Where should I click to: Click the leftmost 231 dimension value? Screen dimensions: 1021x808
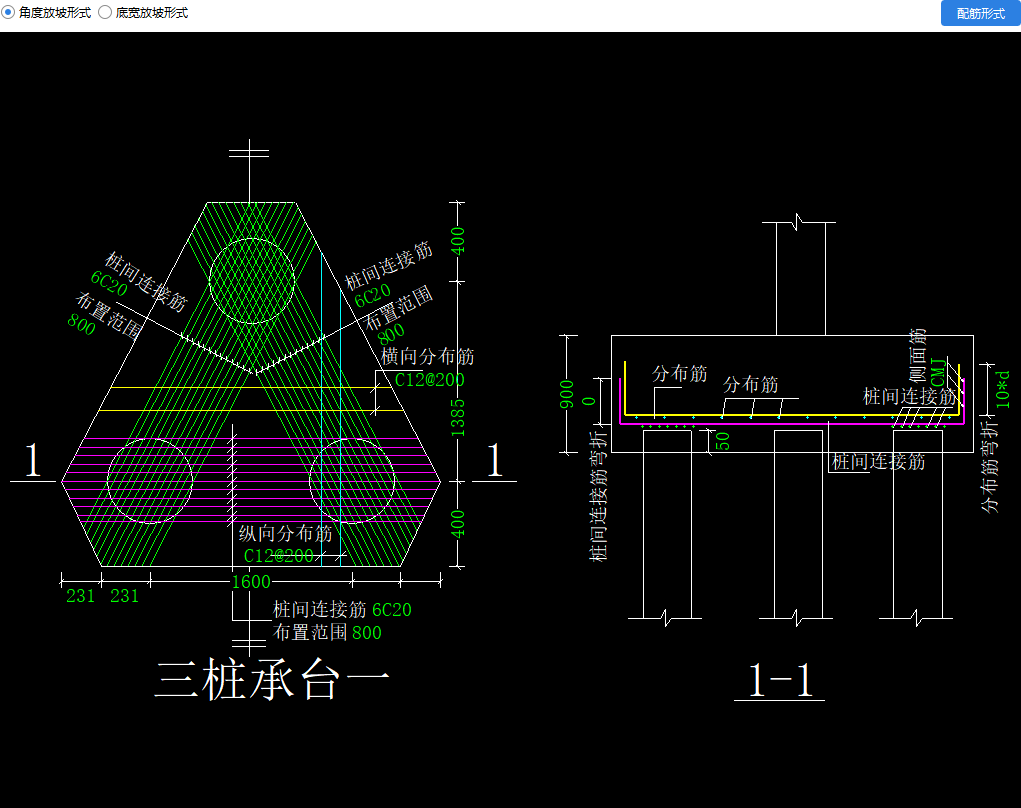[x=80, y=596]
